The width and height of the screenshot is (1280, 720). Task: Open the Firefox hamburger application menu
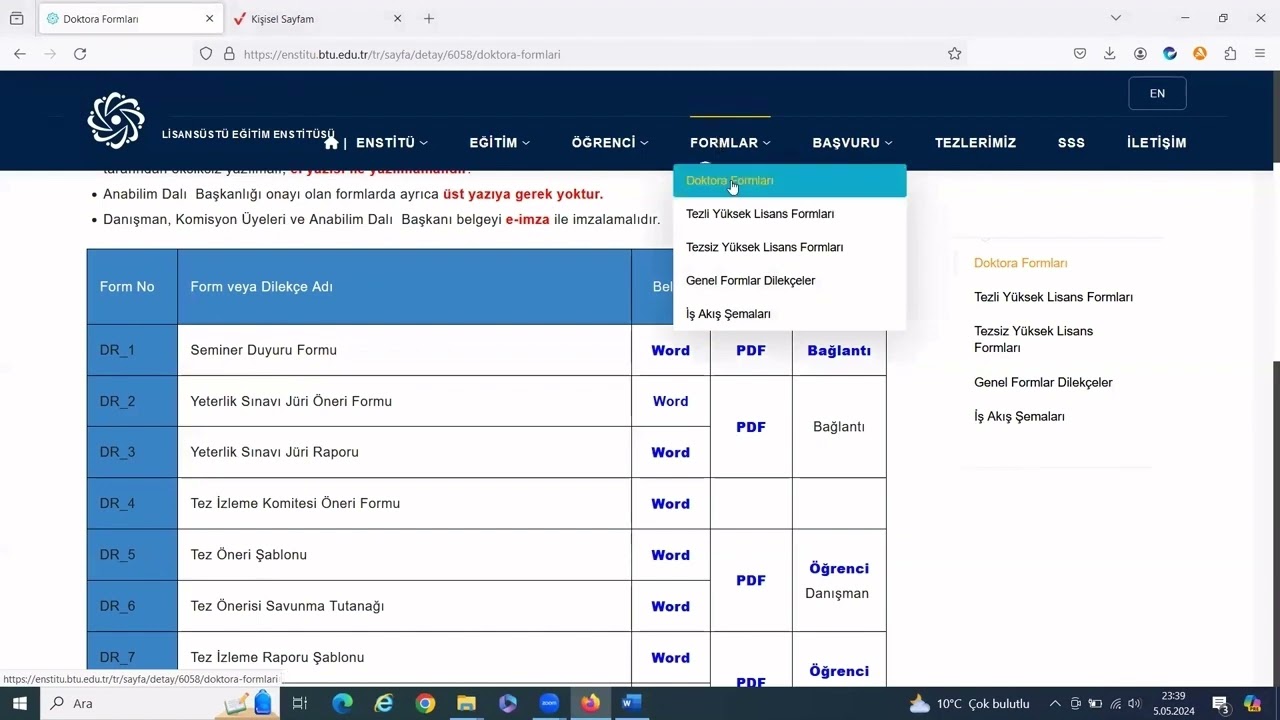click(1260, 54)
